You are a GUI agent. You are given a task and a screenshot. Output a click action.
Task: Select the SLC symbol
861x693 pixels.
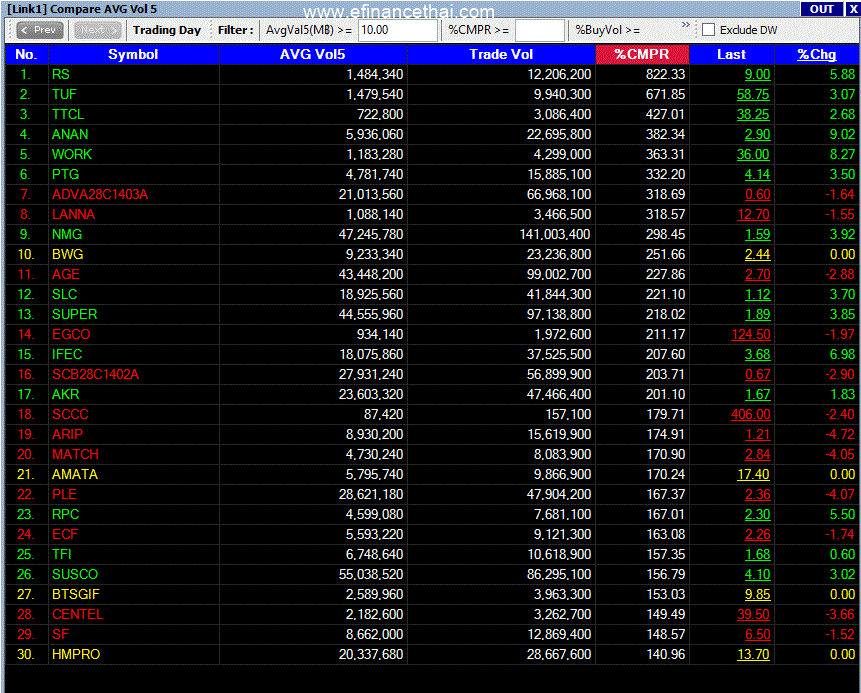point(65,294)
